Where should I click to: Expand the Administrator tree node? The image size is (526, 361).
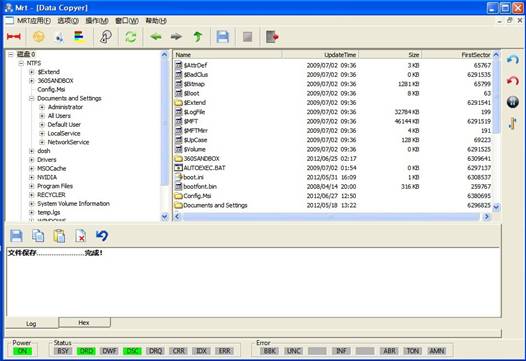tap(42, 107)
